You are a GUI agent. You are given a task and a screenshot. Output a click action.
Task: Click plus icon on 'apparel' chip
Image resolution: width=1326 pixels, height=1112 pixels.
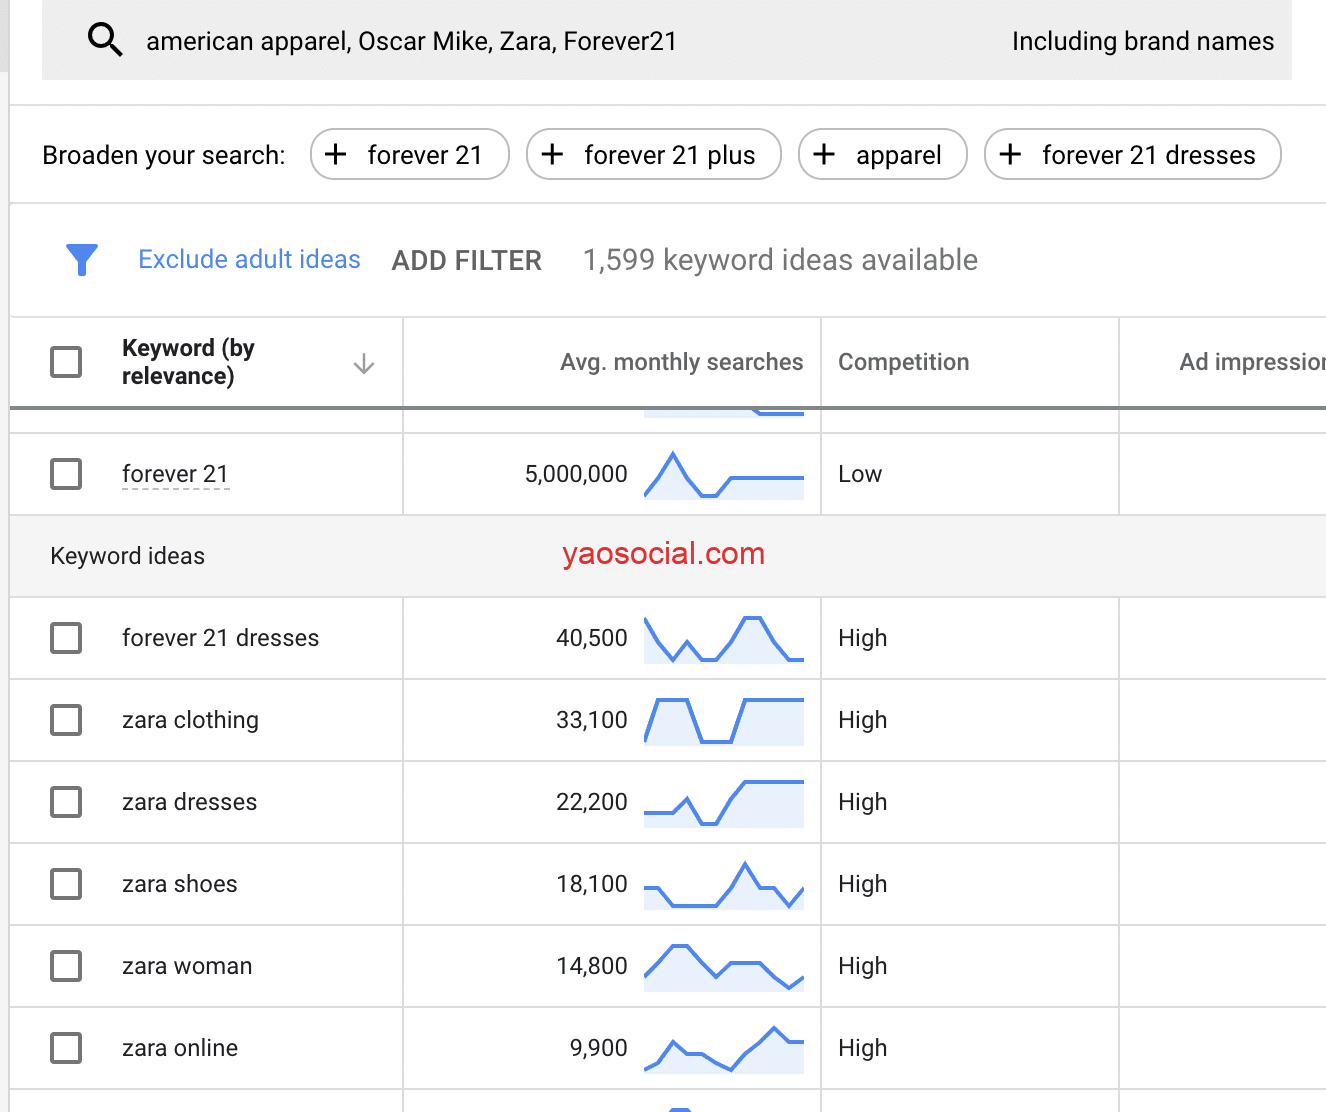point(824,154)
